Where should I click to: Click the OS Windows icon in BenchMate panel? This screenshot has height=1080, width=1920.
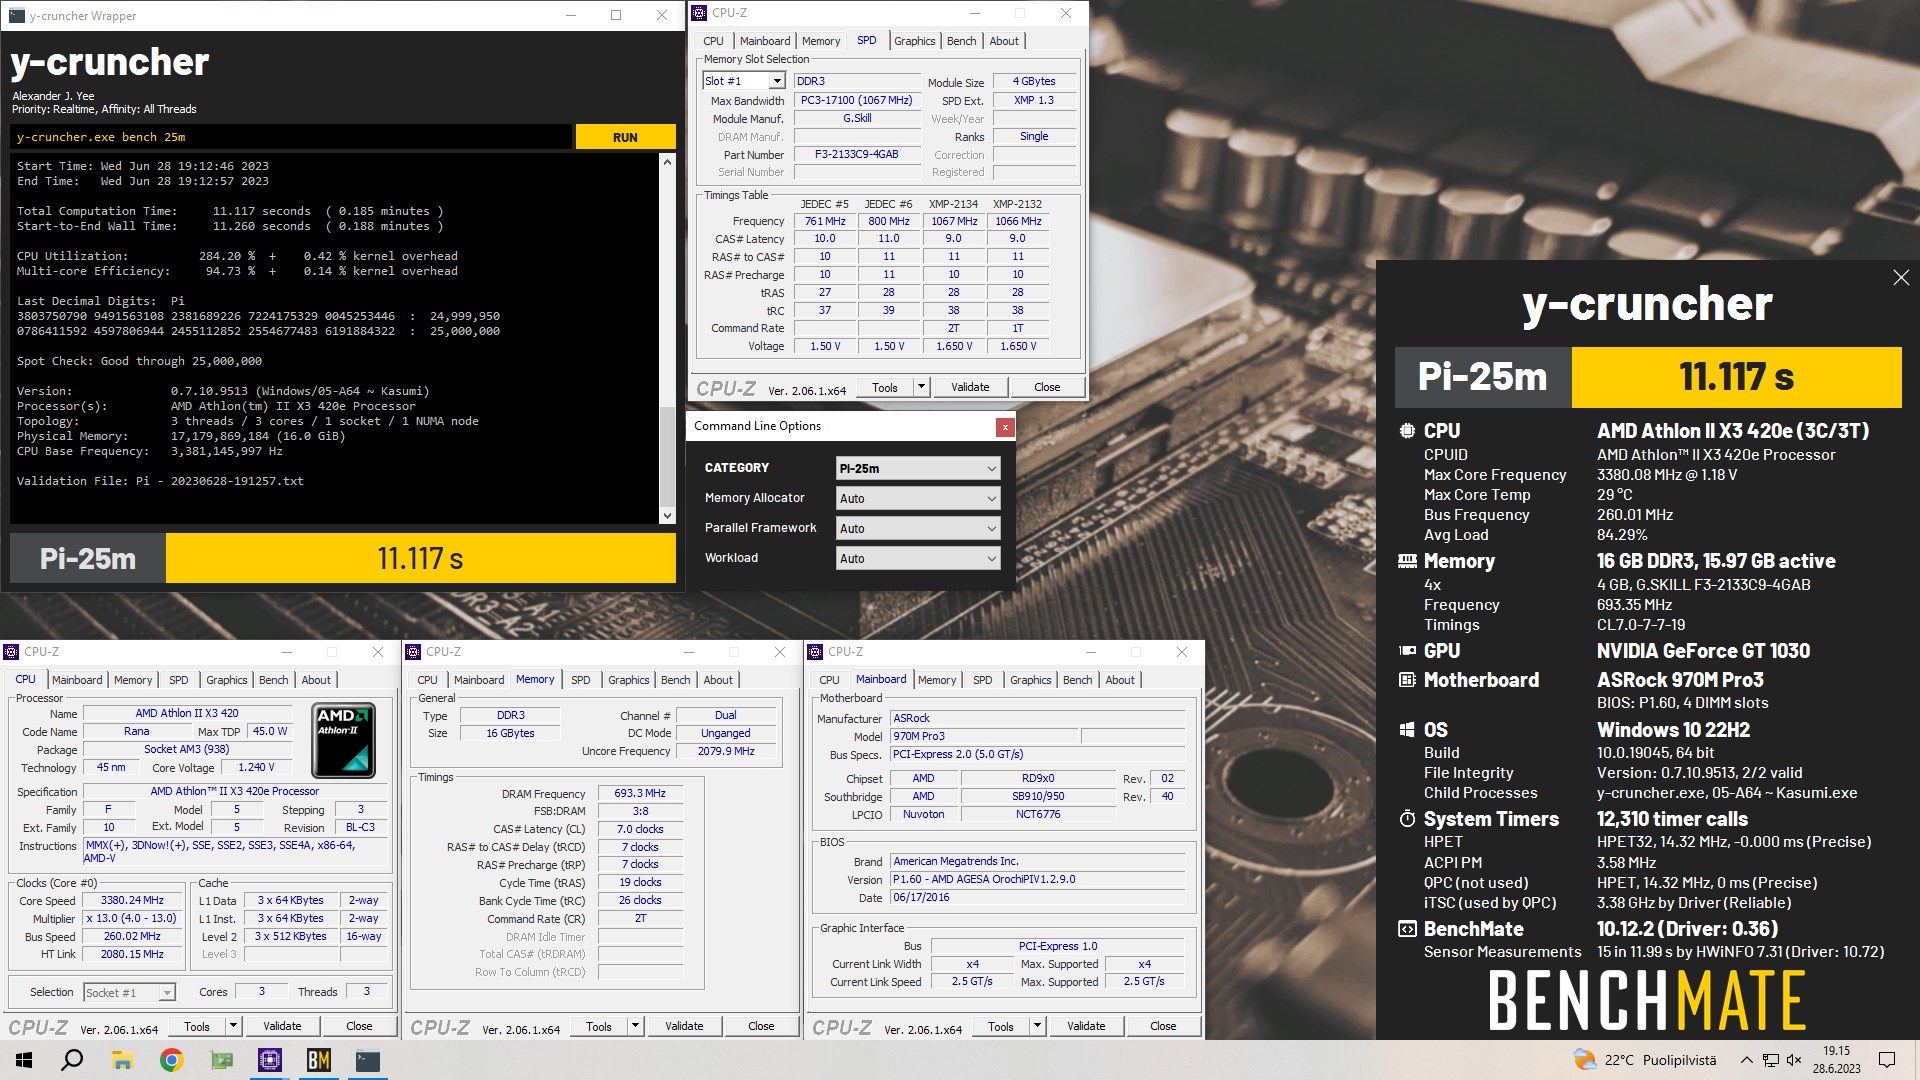tap(1407, 730)
